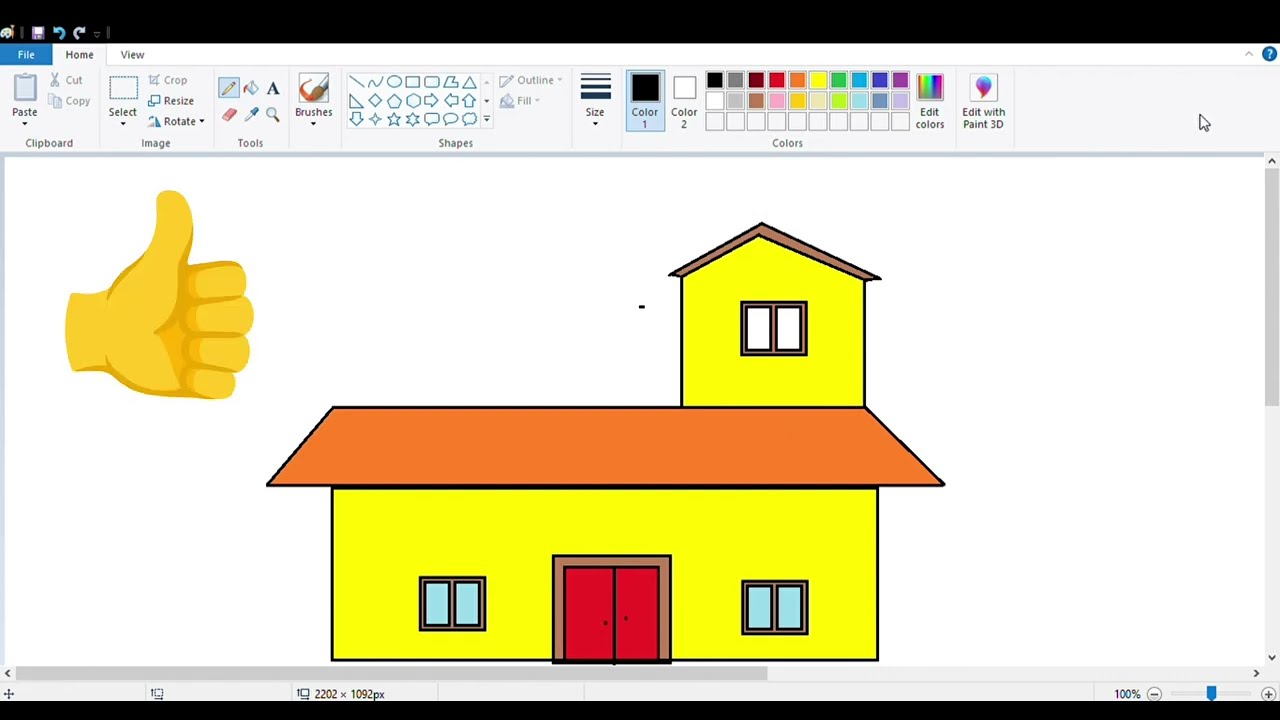1280x720 pixels.
Task: Choose the Curve shape
Action: 375,82
